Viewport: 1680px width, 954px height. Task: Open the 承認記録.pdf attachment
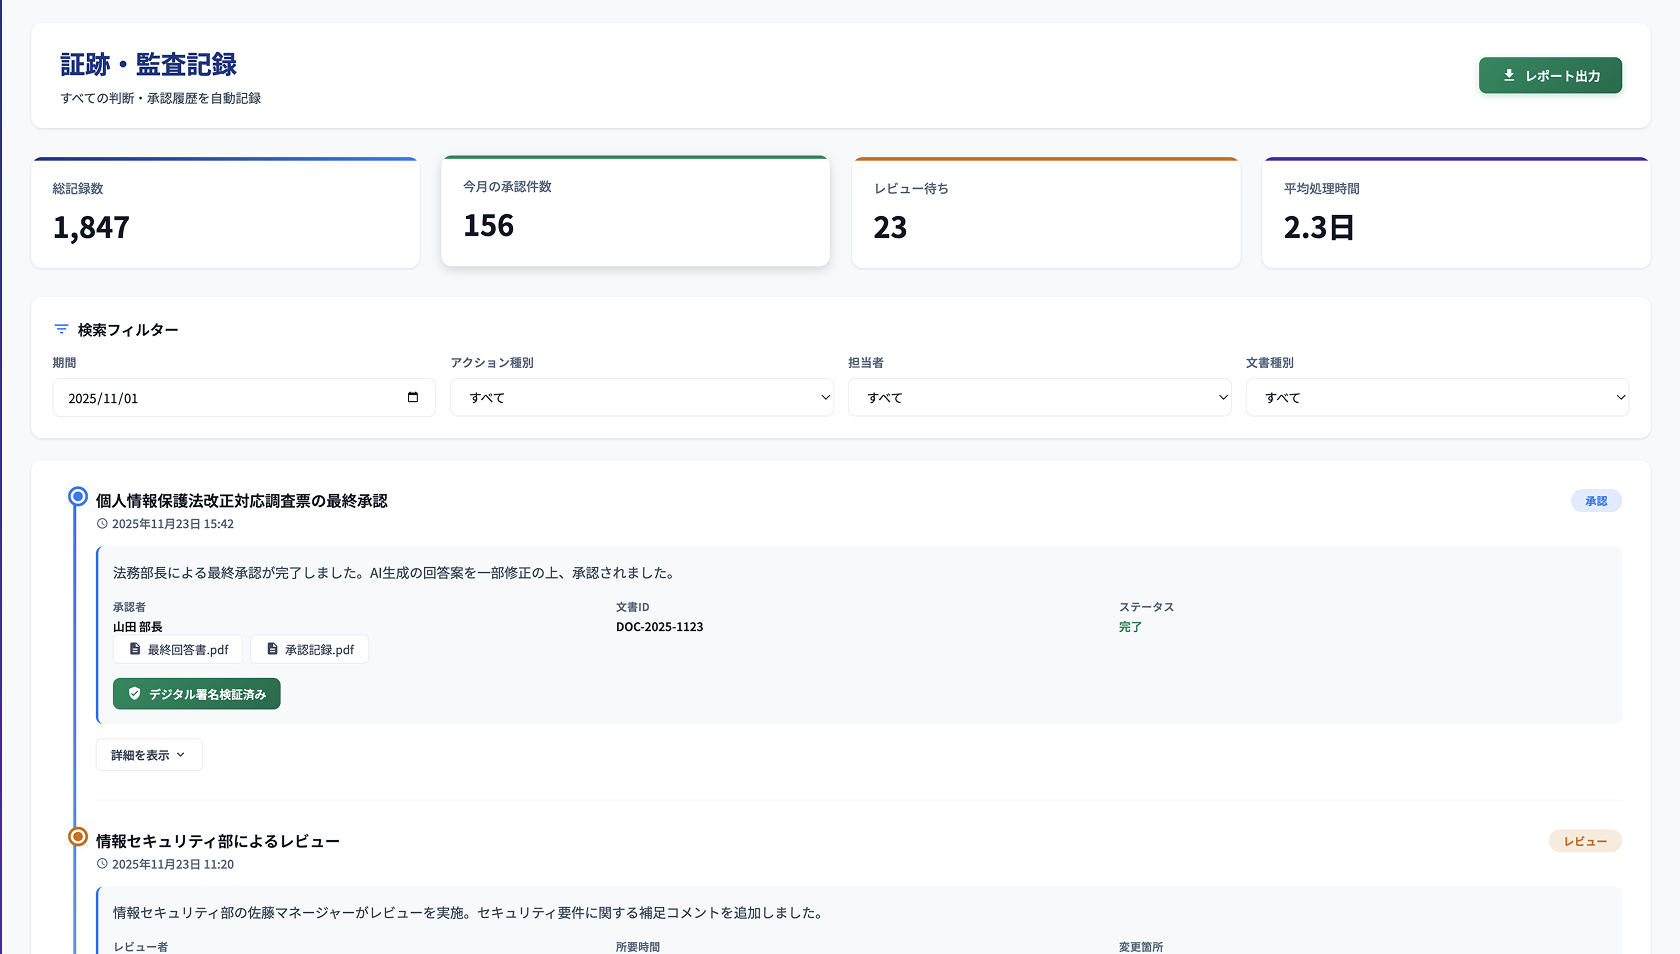point(310,649)
